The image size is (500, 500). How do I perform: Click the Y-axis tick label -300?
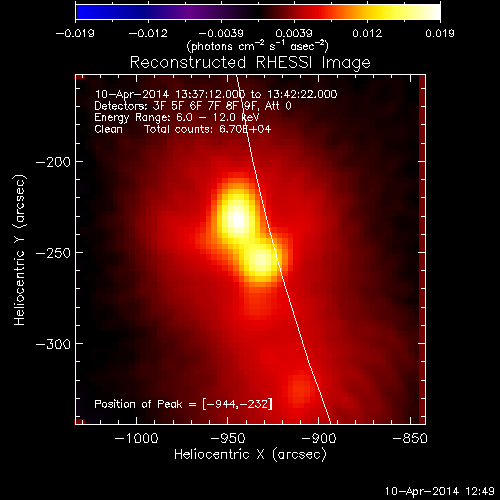[x=53, y=344]
